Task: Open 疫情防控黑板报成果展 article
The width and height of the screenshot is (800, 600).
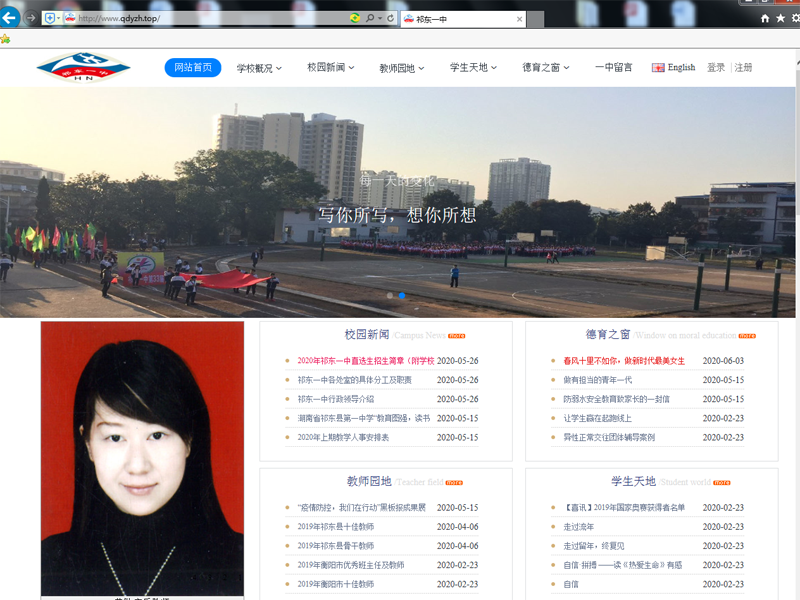Action: (x=362, y=508)
